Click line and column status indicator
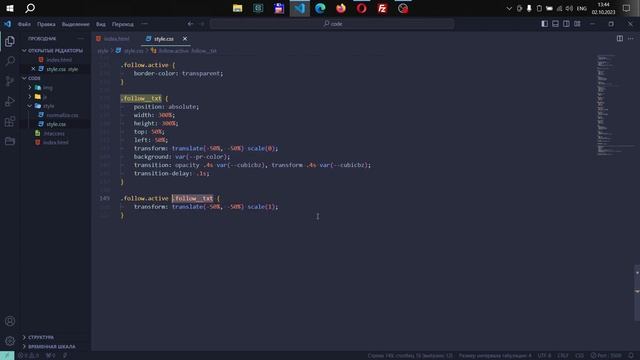The width and height of the screenshot is (640, 360). pyautogui.click(x=410, y=356)
